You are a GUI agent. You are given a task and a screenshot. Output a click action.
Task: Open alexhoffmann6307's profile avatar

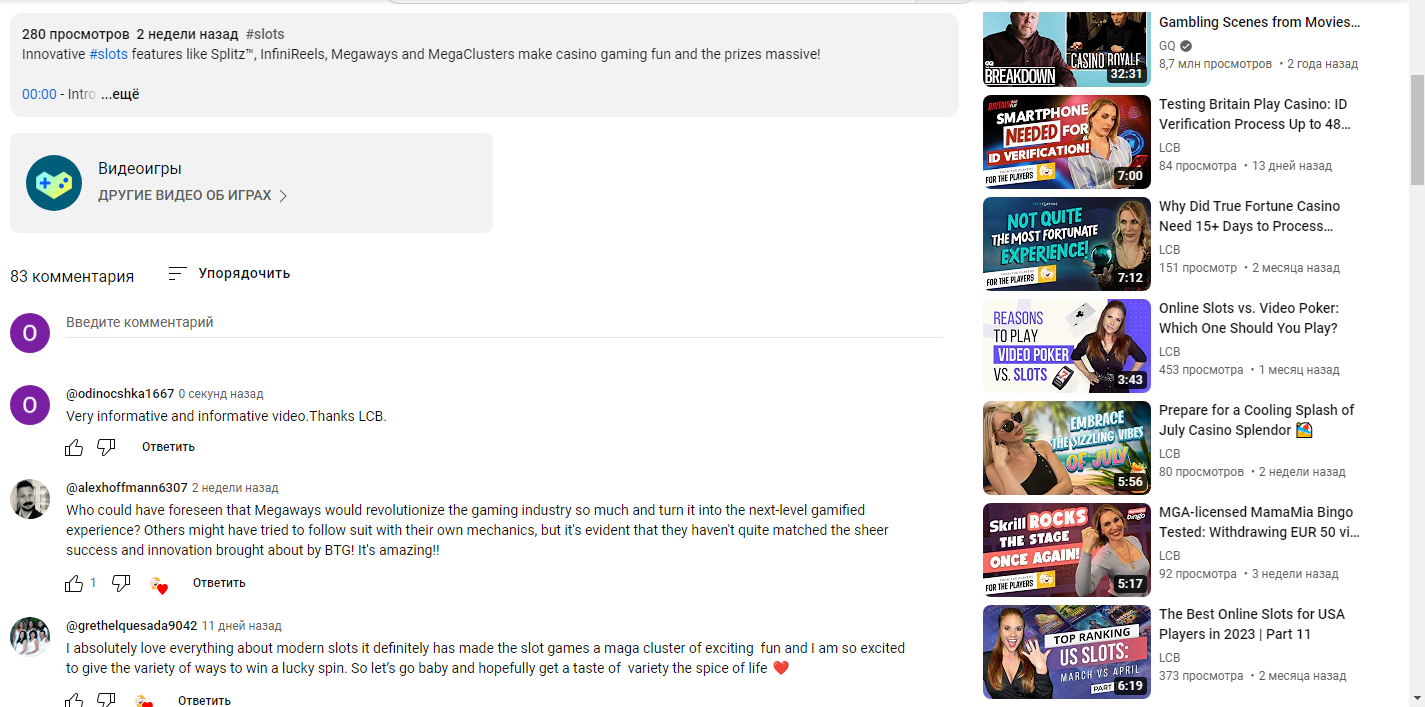(30, 499)
